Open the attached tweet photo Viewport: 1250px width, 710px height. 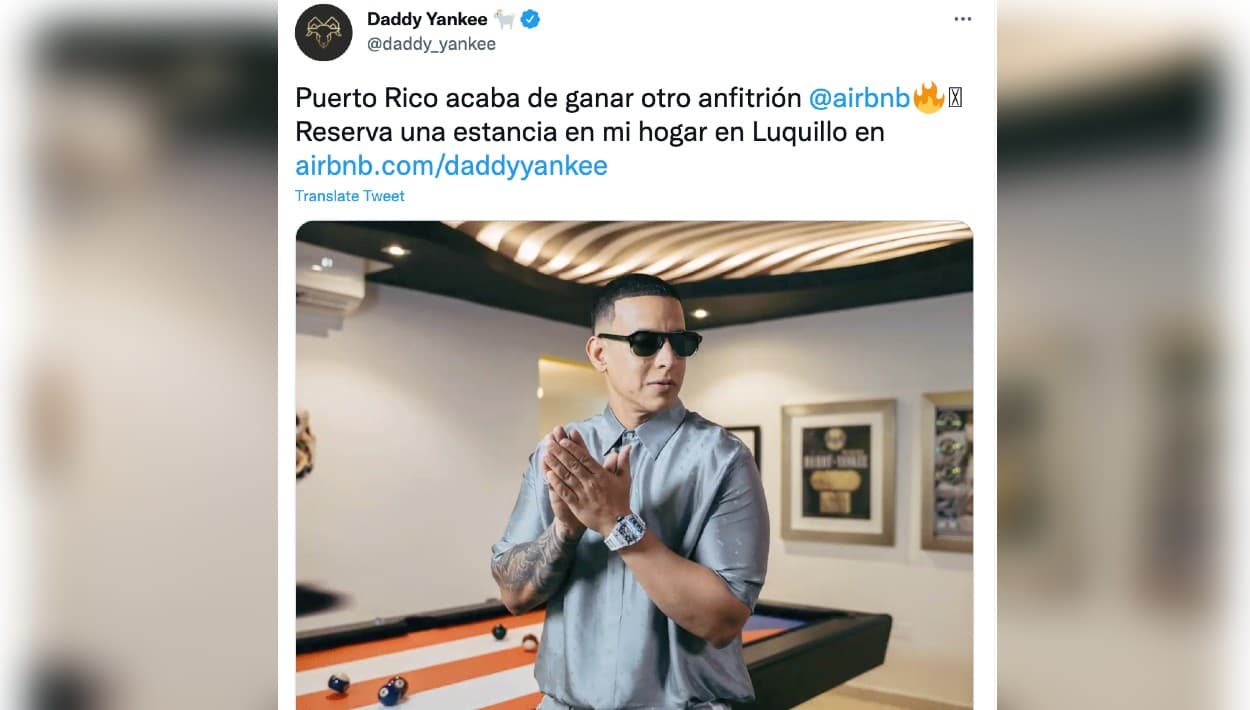634,465
